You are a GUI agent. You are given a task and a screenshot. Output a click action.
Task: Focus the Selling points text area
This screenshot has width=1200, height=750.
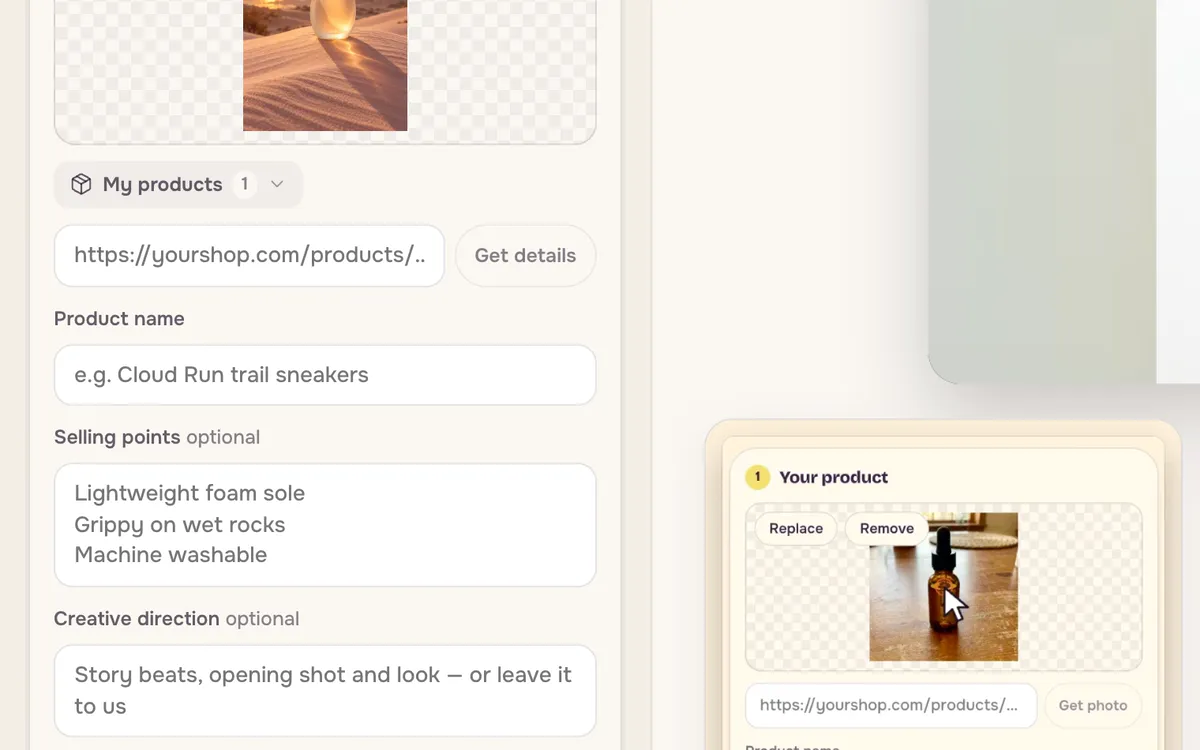(325, 524)
